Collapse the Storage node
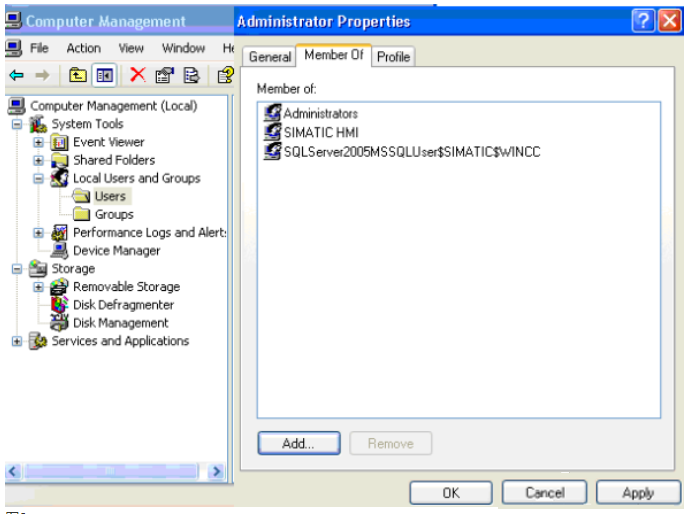 tap(17, 269)
